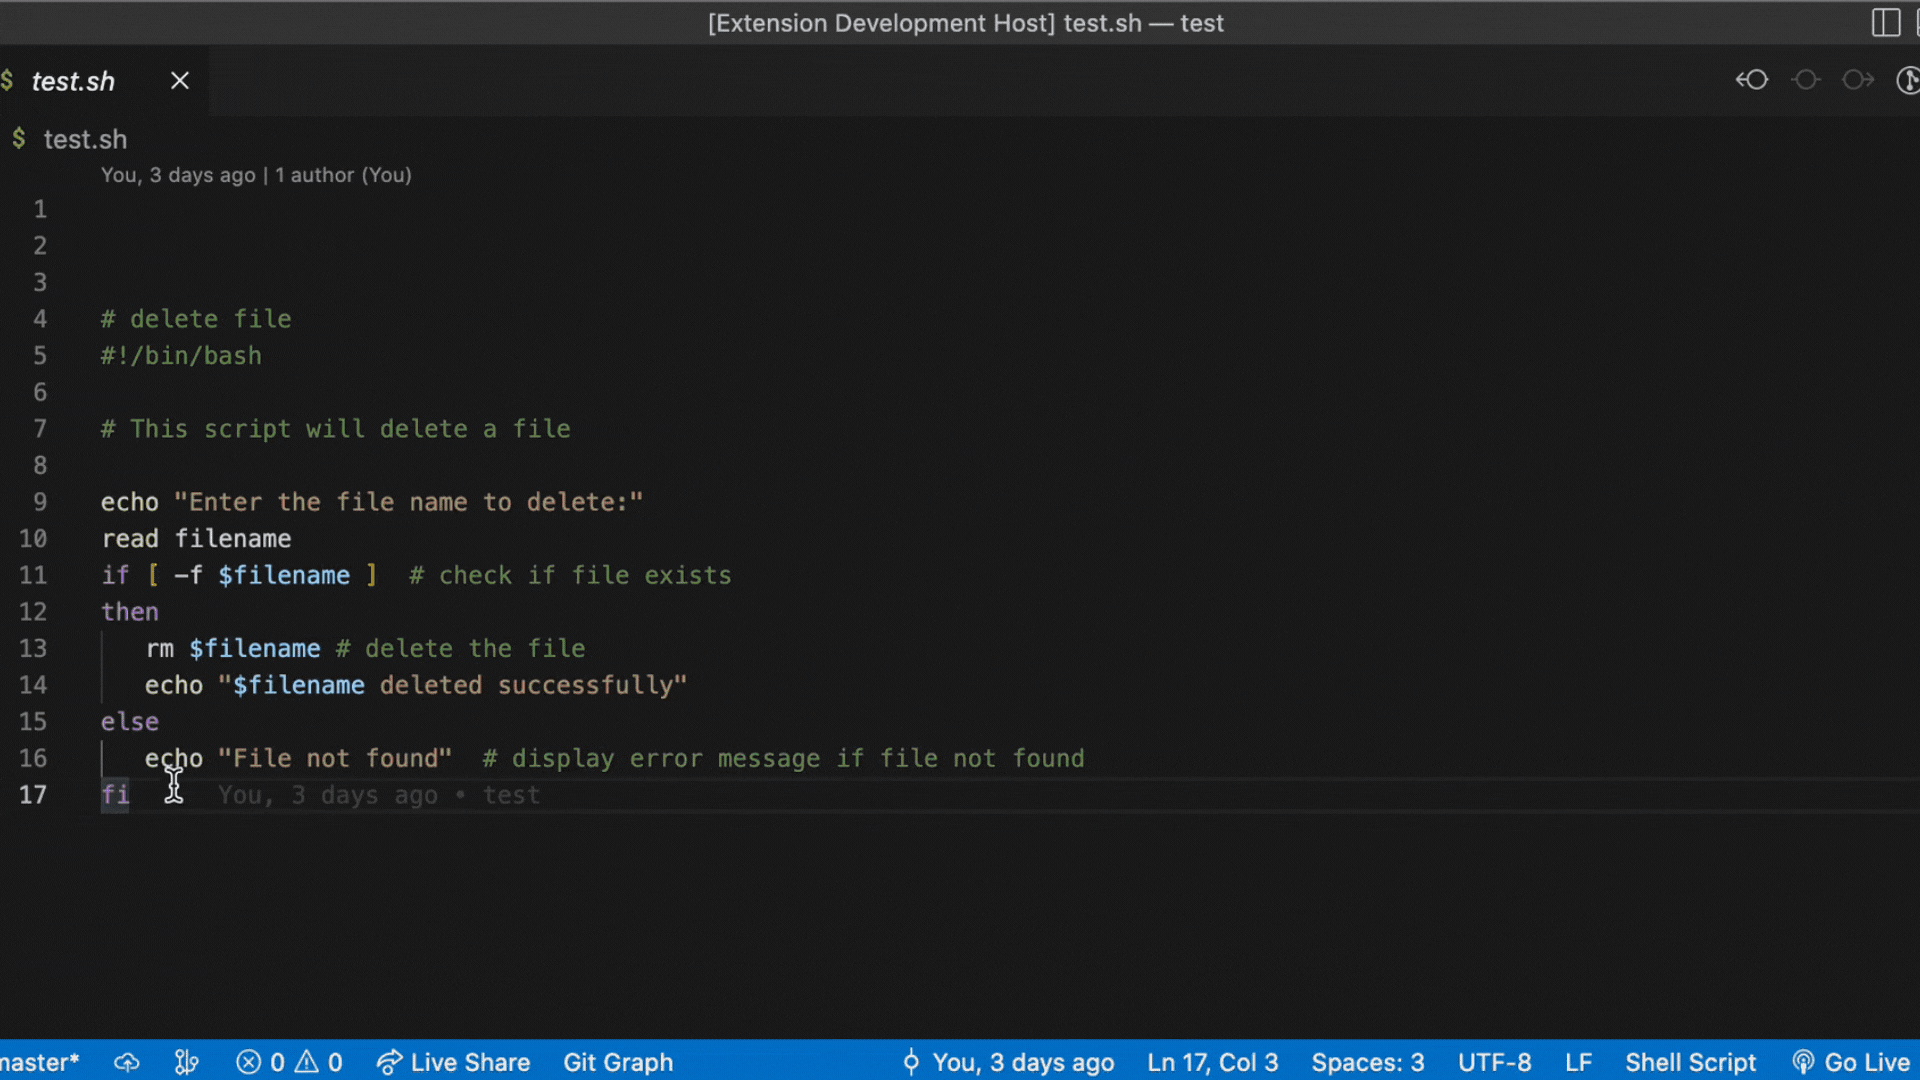The image size is (1920, 1080).
Task: Click the git compare branches status icon
Action: (187, 1062)
